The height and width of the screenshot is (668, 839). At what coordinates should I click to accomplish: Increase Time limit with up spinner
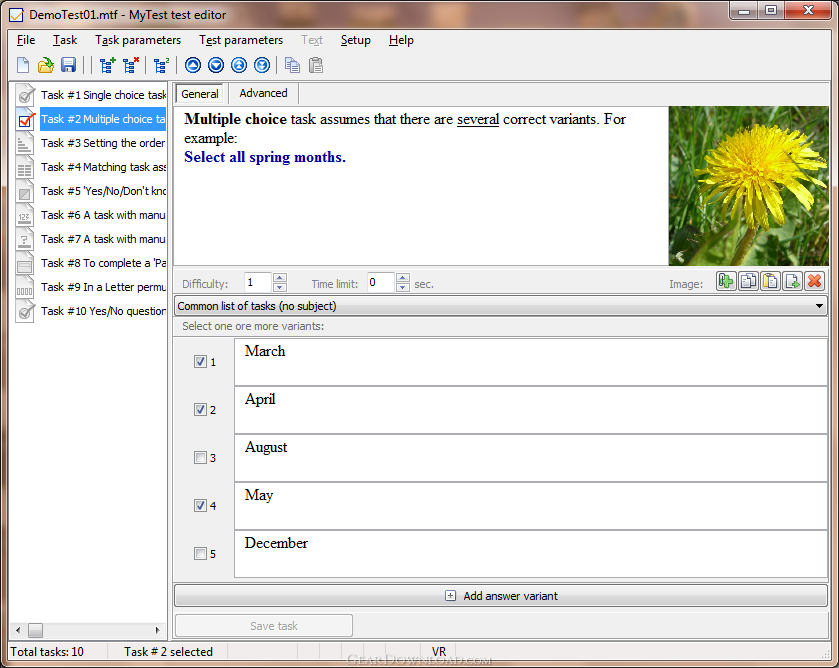point(403,278)
